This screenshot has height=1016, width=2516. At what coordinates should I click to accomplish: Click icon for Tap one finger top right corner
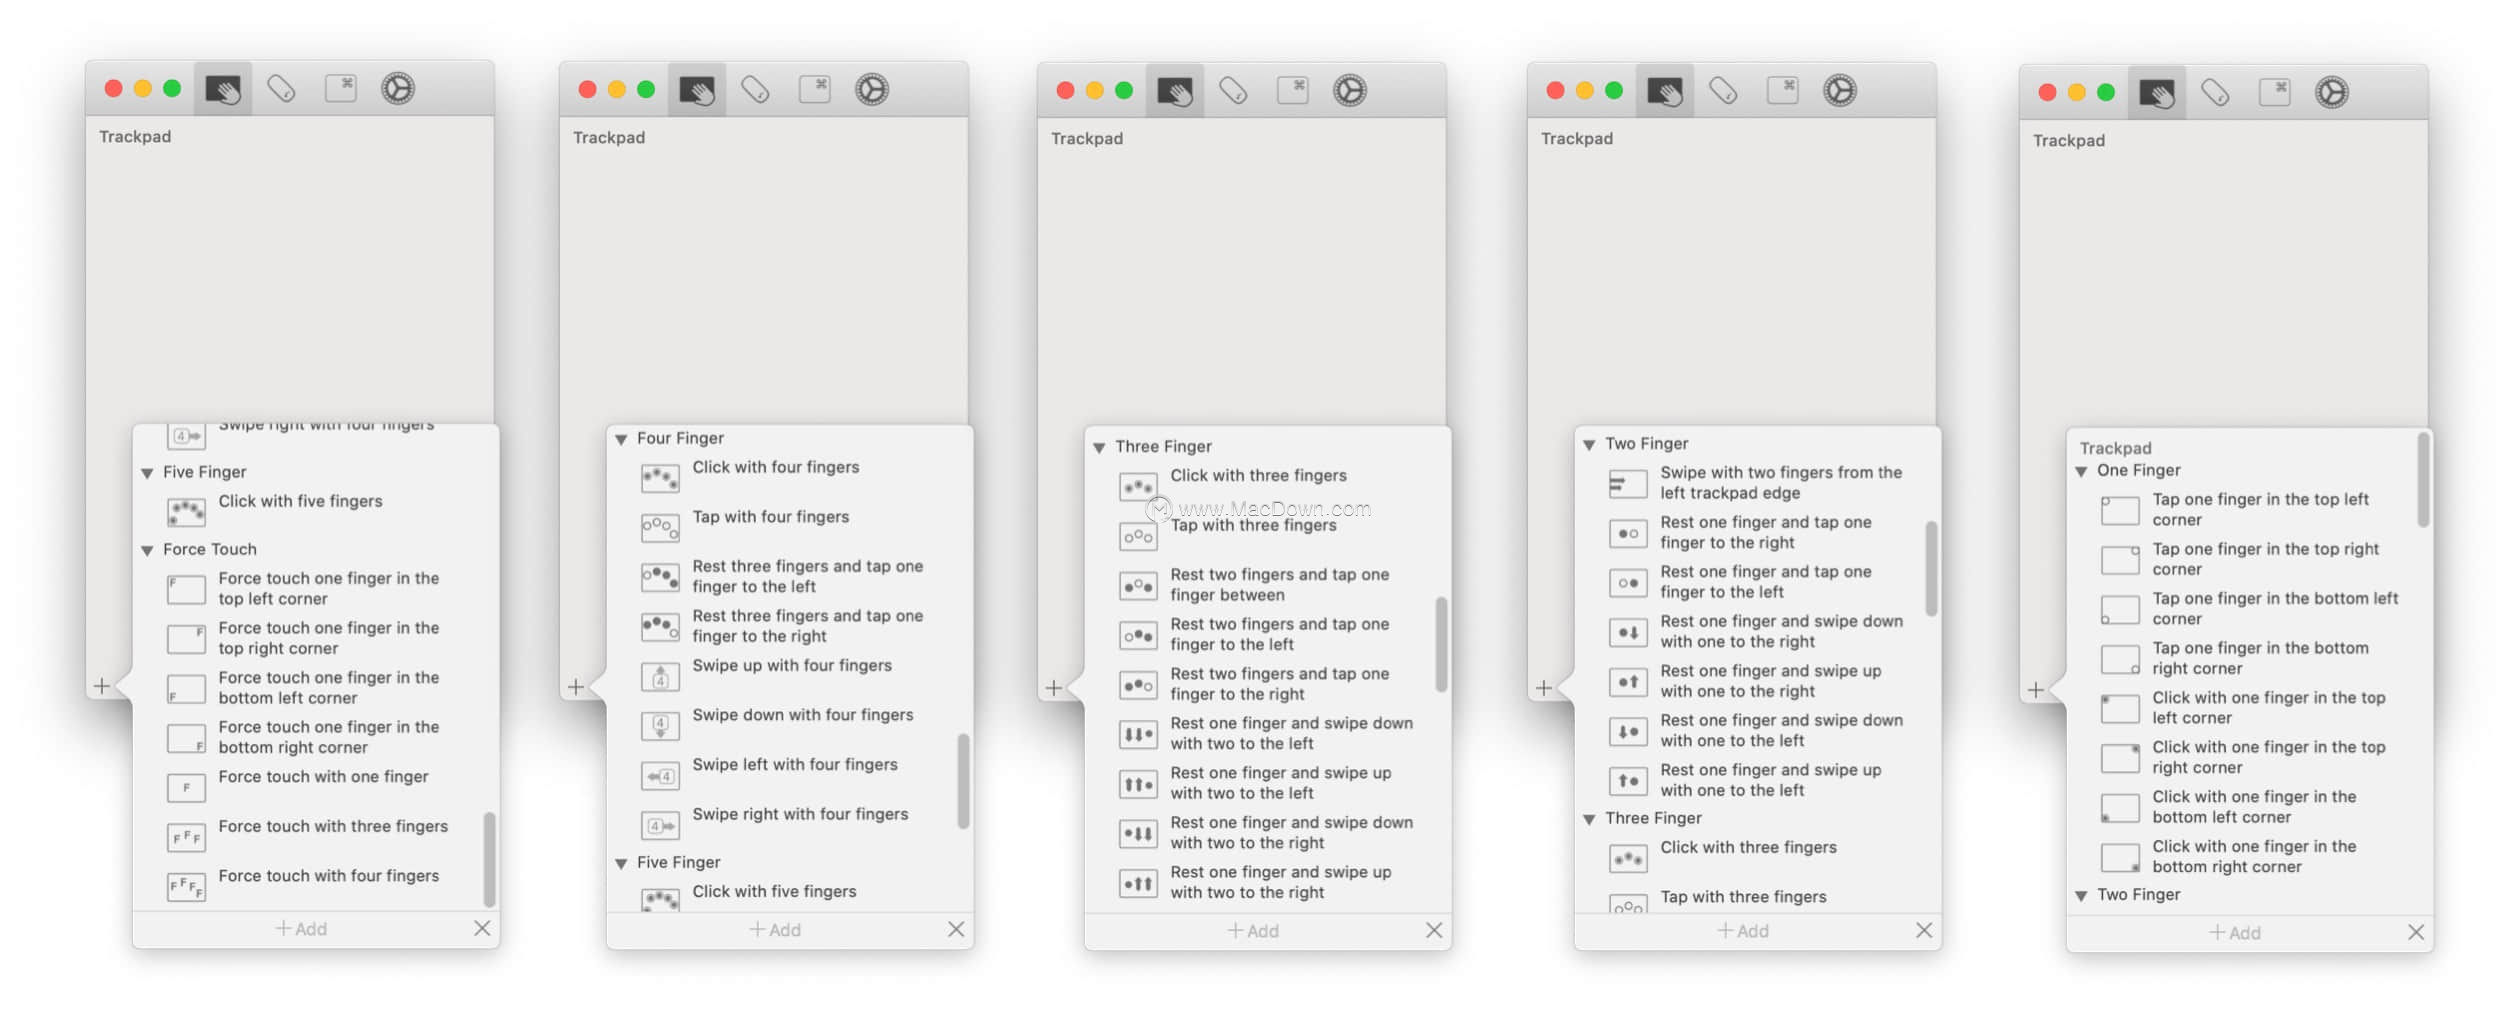click(2120, 560)
